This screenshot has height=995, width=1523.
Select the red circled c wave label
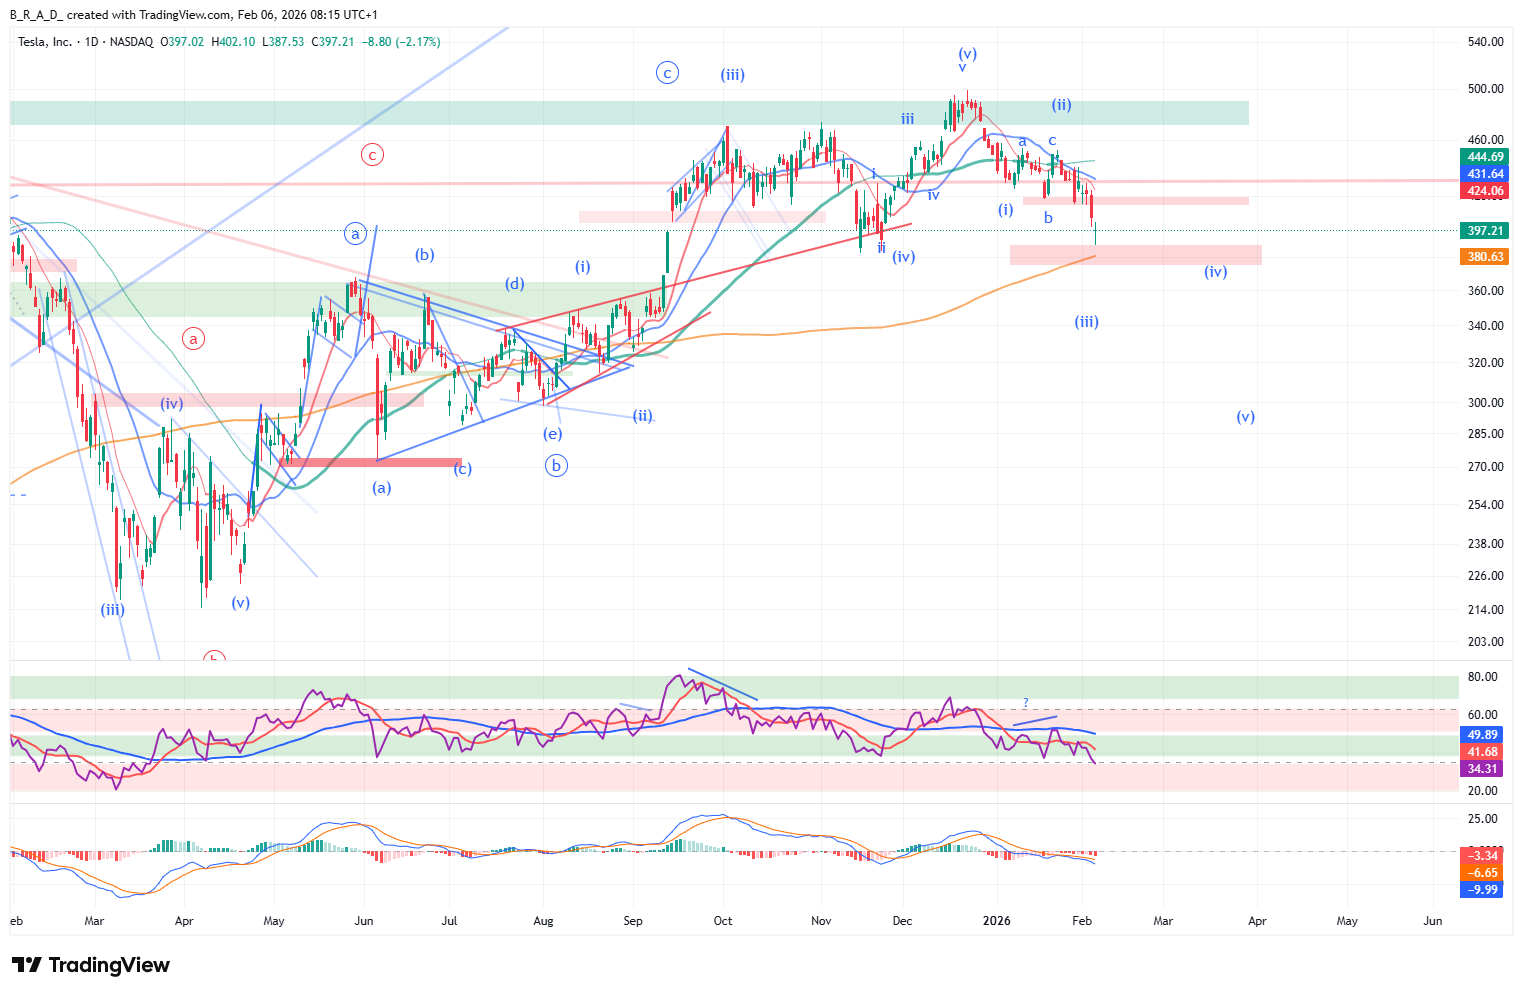pyautogui.click(x=372, y=155)
